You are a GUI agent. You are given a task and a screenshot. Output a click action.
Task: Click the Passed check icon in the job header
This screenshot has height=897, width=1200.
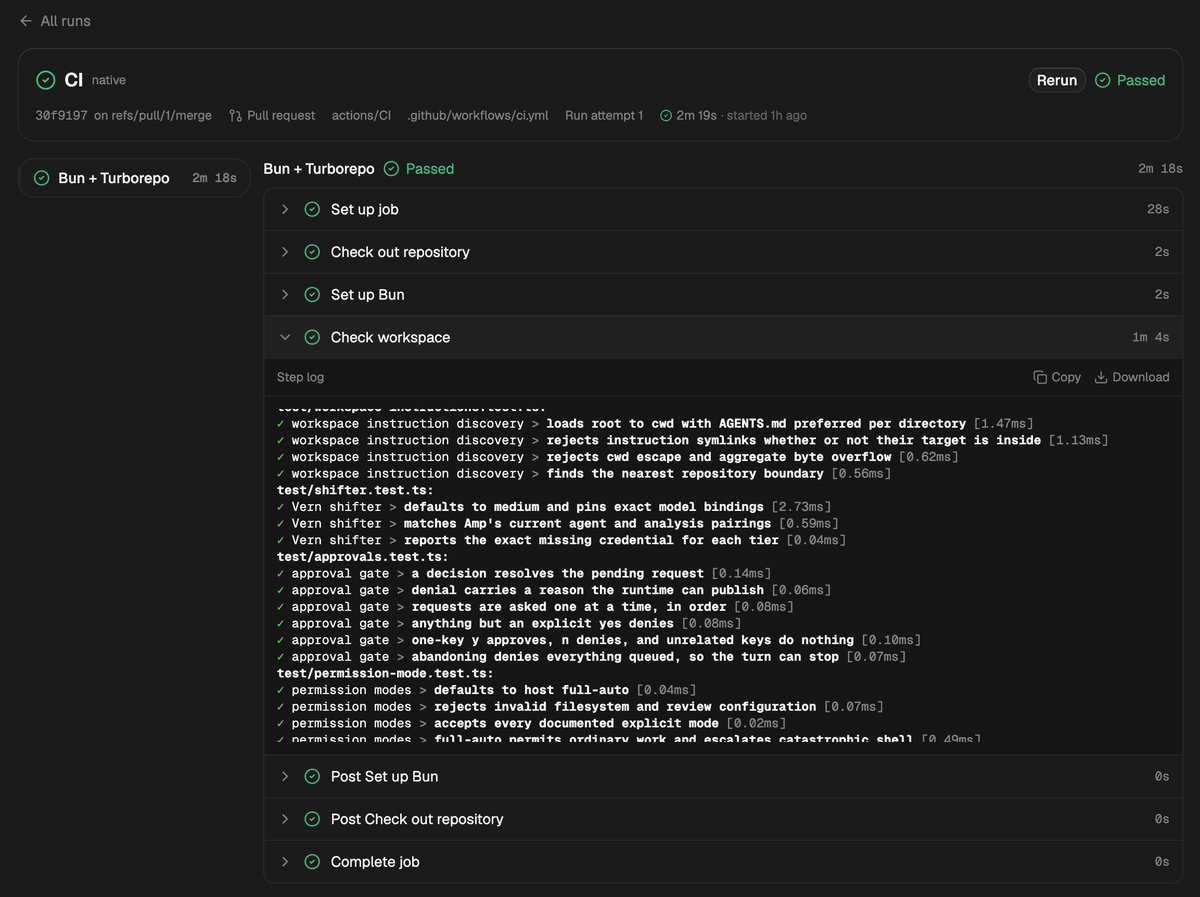[x=392, y=169]
